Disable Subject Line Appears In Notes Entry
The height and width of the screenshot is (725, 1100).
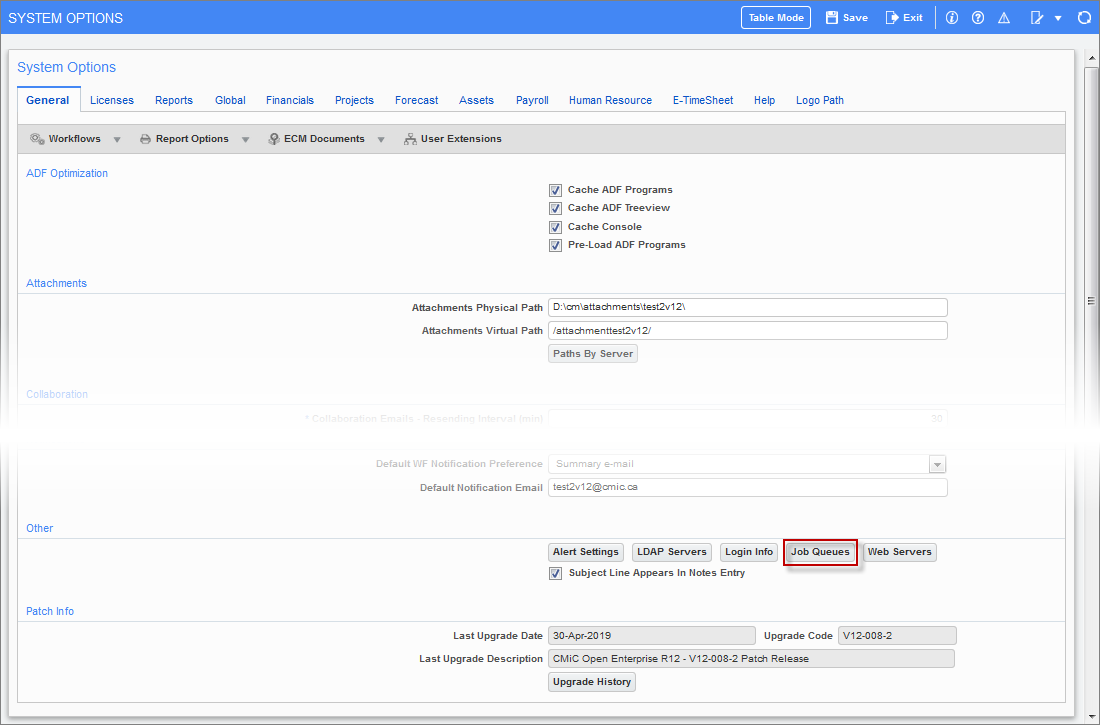(x=556, y=574)
